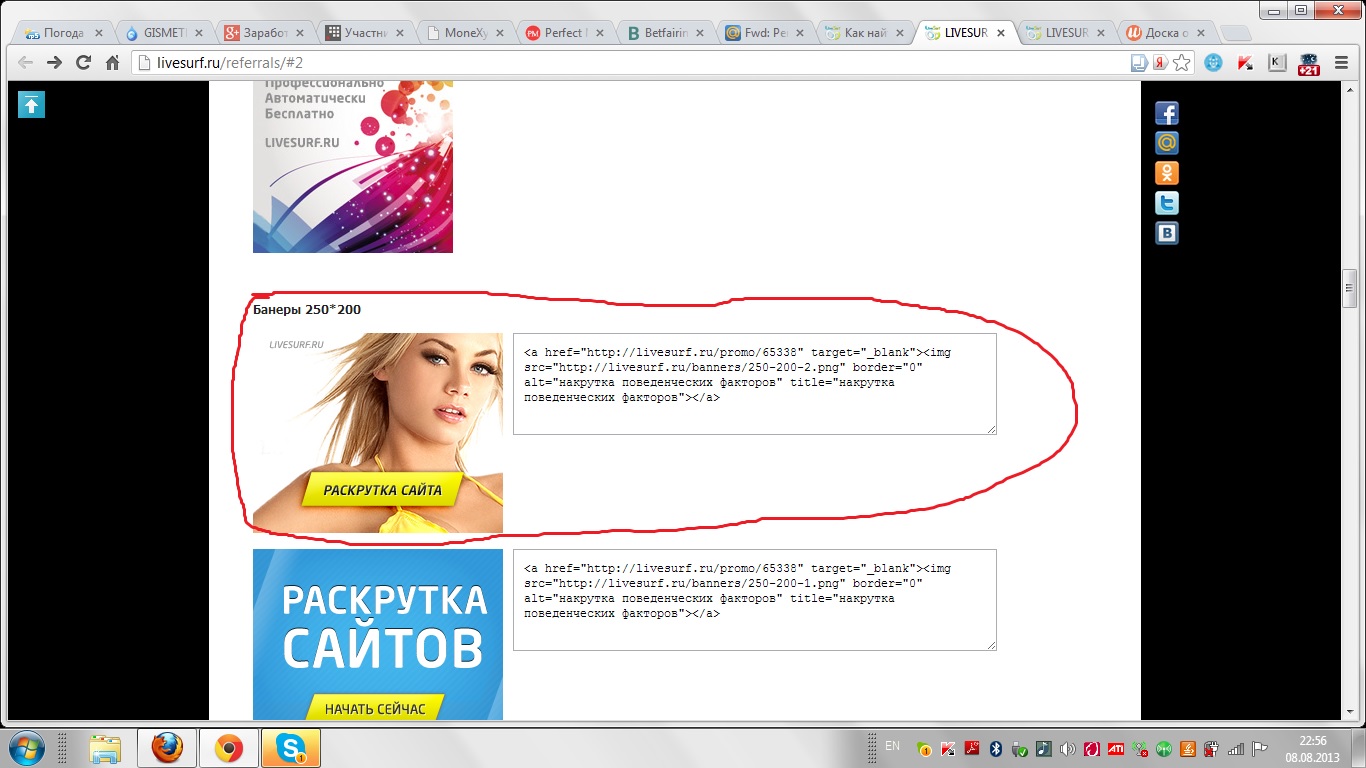
Task: Share page via Mail.ru @ icon
Action: coord(1166,143)
